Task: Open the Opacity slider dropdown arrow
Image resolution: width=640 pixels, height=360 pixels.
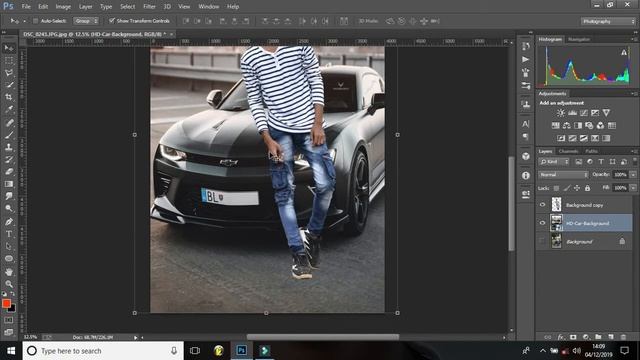Action: pyautogui.click(x=633, y=175)
